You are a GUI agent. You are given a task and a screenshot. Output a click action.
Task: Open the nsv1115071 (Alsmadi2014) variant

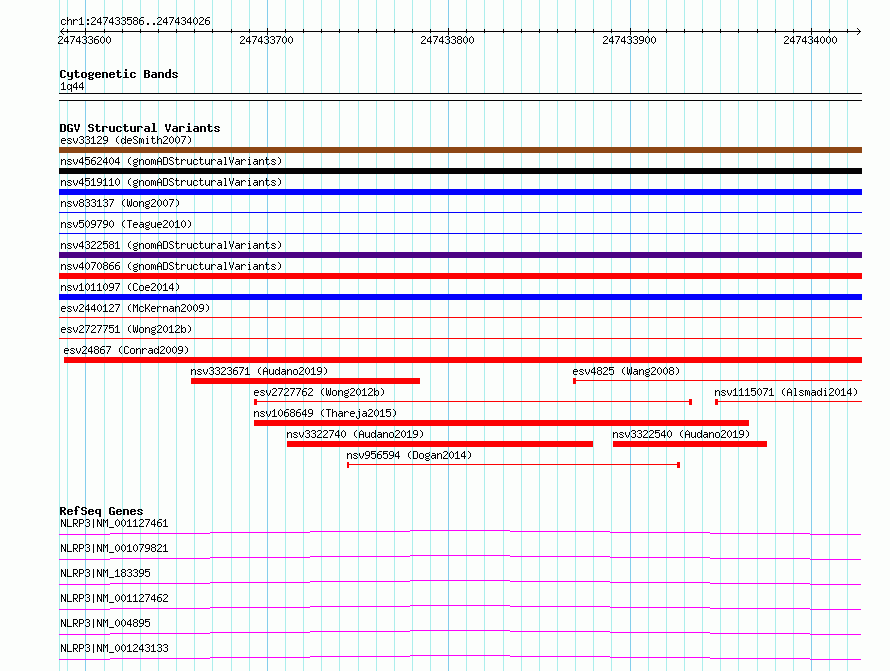pos(786,392)
